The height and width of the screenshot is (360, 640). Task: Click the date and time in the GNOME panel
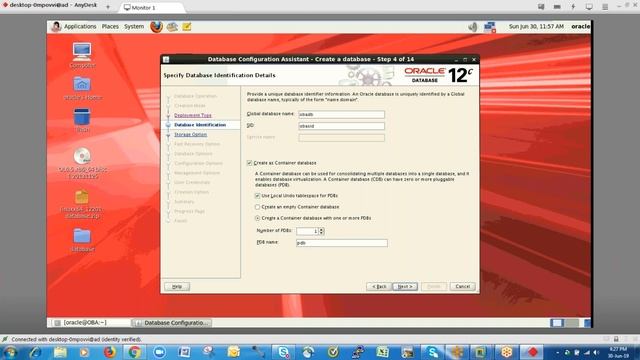536,27
